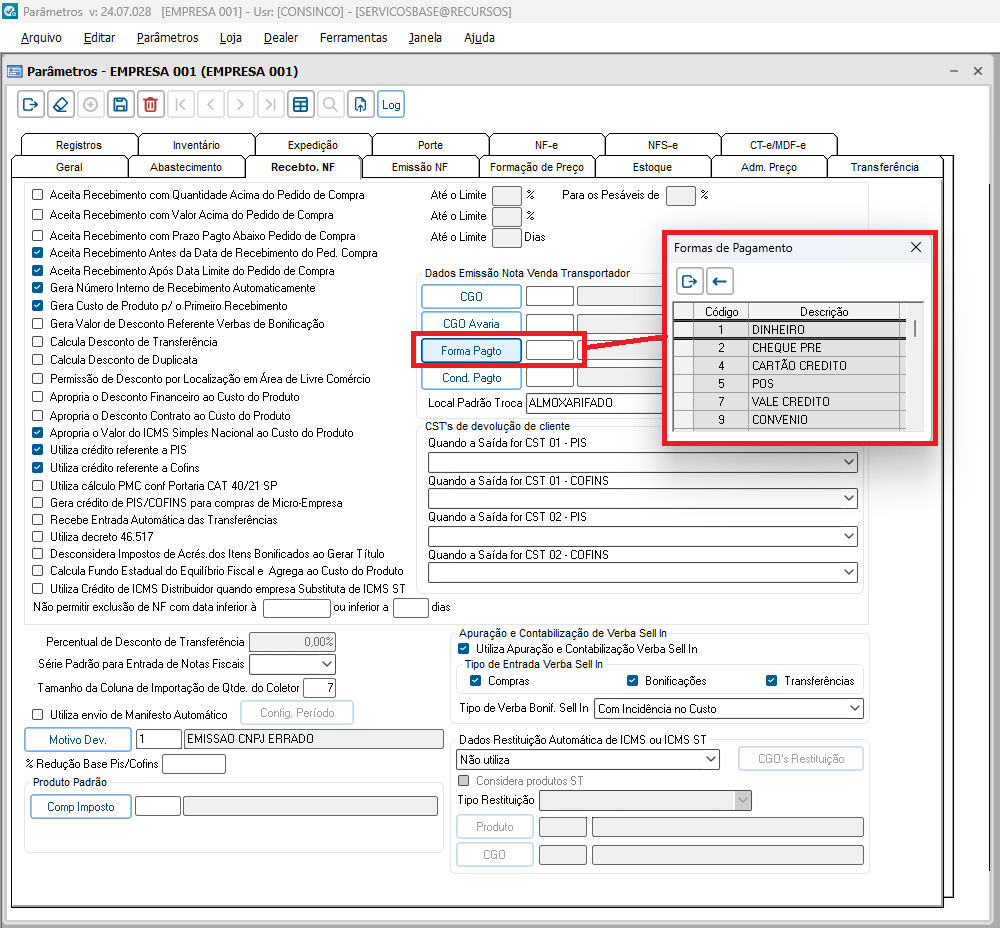Click the red trash delete icon

tap(151, 105)
